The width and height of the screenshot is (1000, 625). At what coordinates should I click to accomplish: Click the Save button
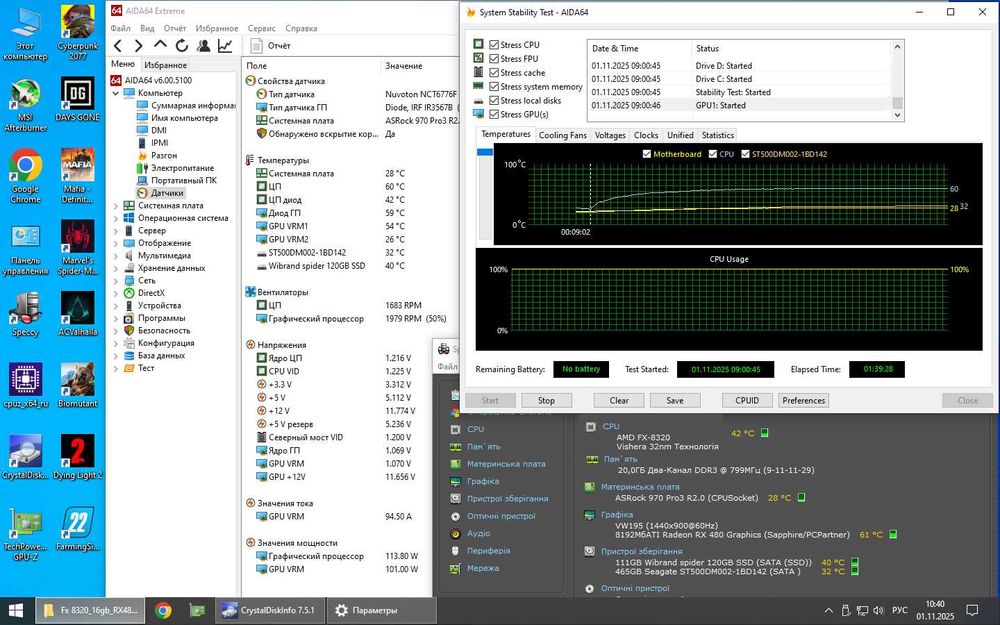[x=675, y=401]
